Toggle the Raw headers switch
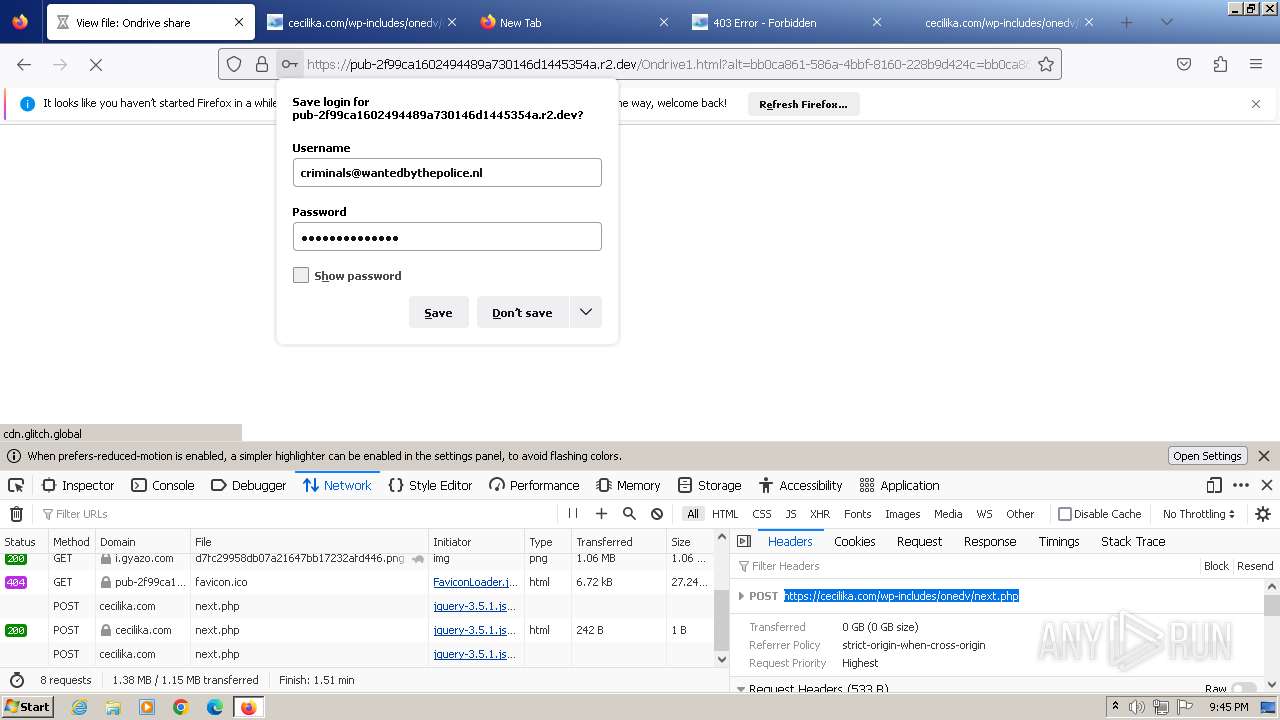1280x720 pixels. (x=1244, y=689)
